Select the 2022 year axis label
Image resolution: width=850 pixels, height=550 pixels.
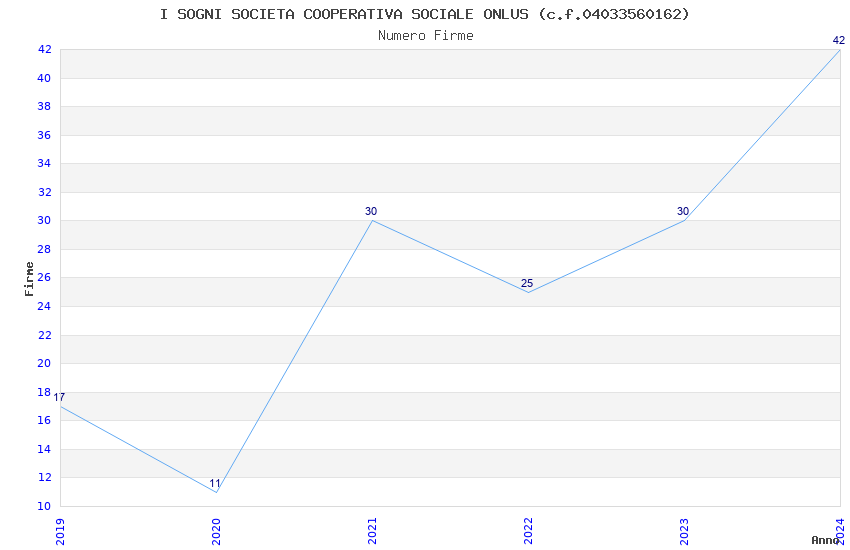point(528,531)
